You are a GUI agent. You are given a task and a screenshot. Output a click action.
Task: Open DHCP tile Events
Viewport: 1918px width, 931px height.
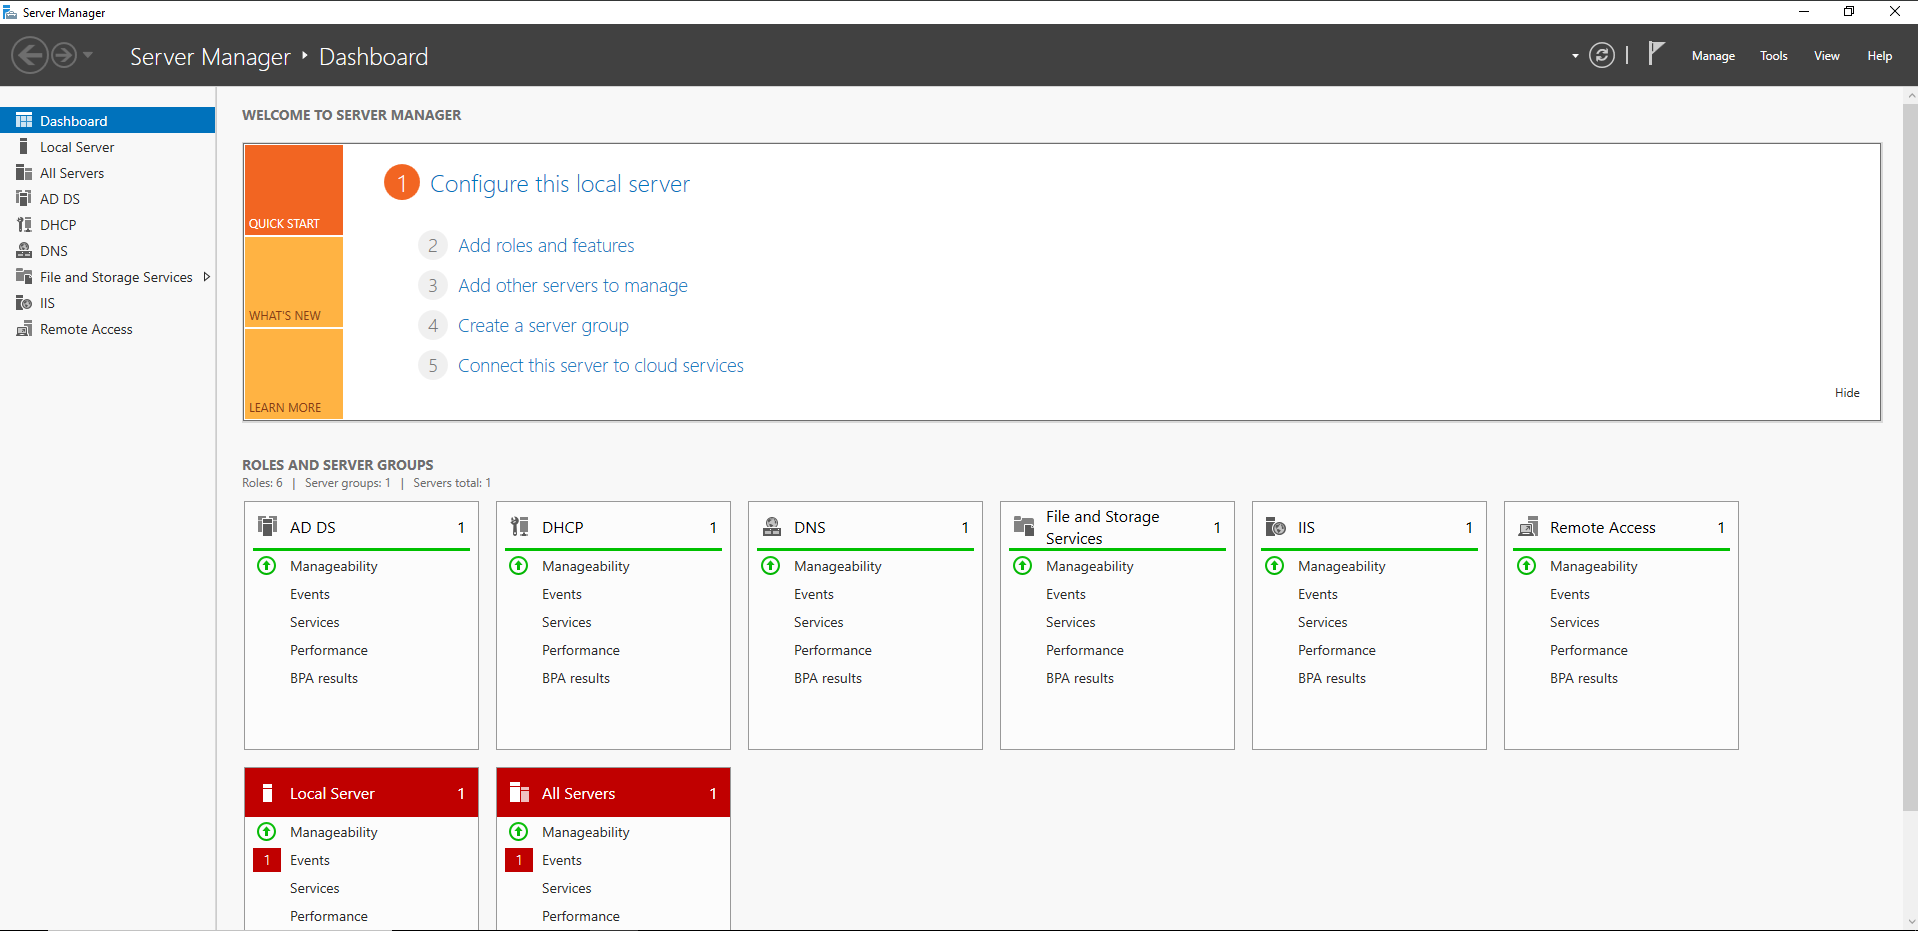pos(562,594)
